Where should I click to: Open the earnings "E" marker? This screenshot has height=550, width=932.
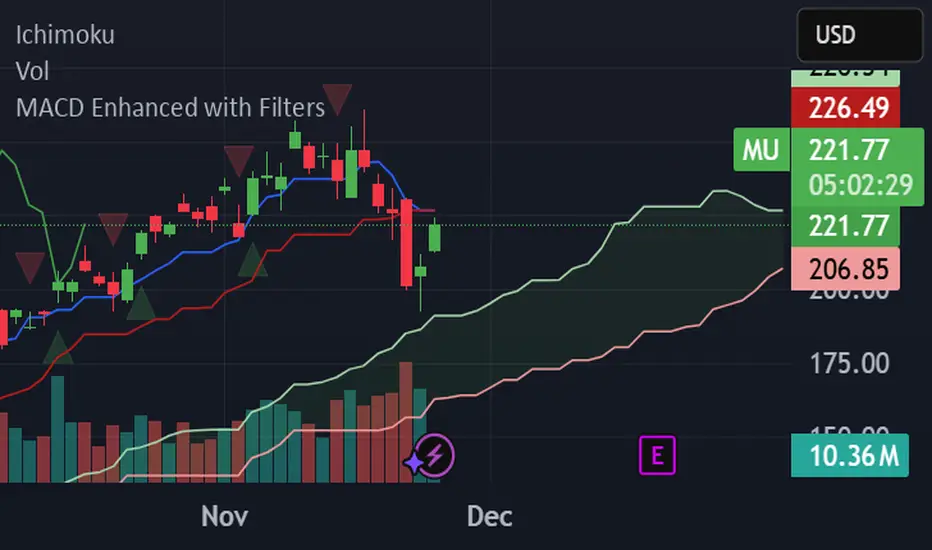tap(657, 457)
